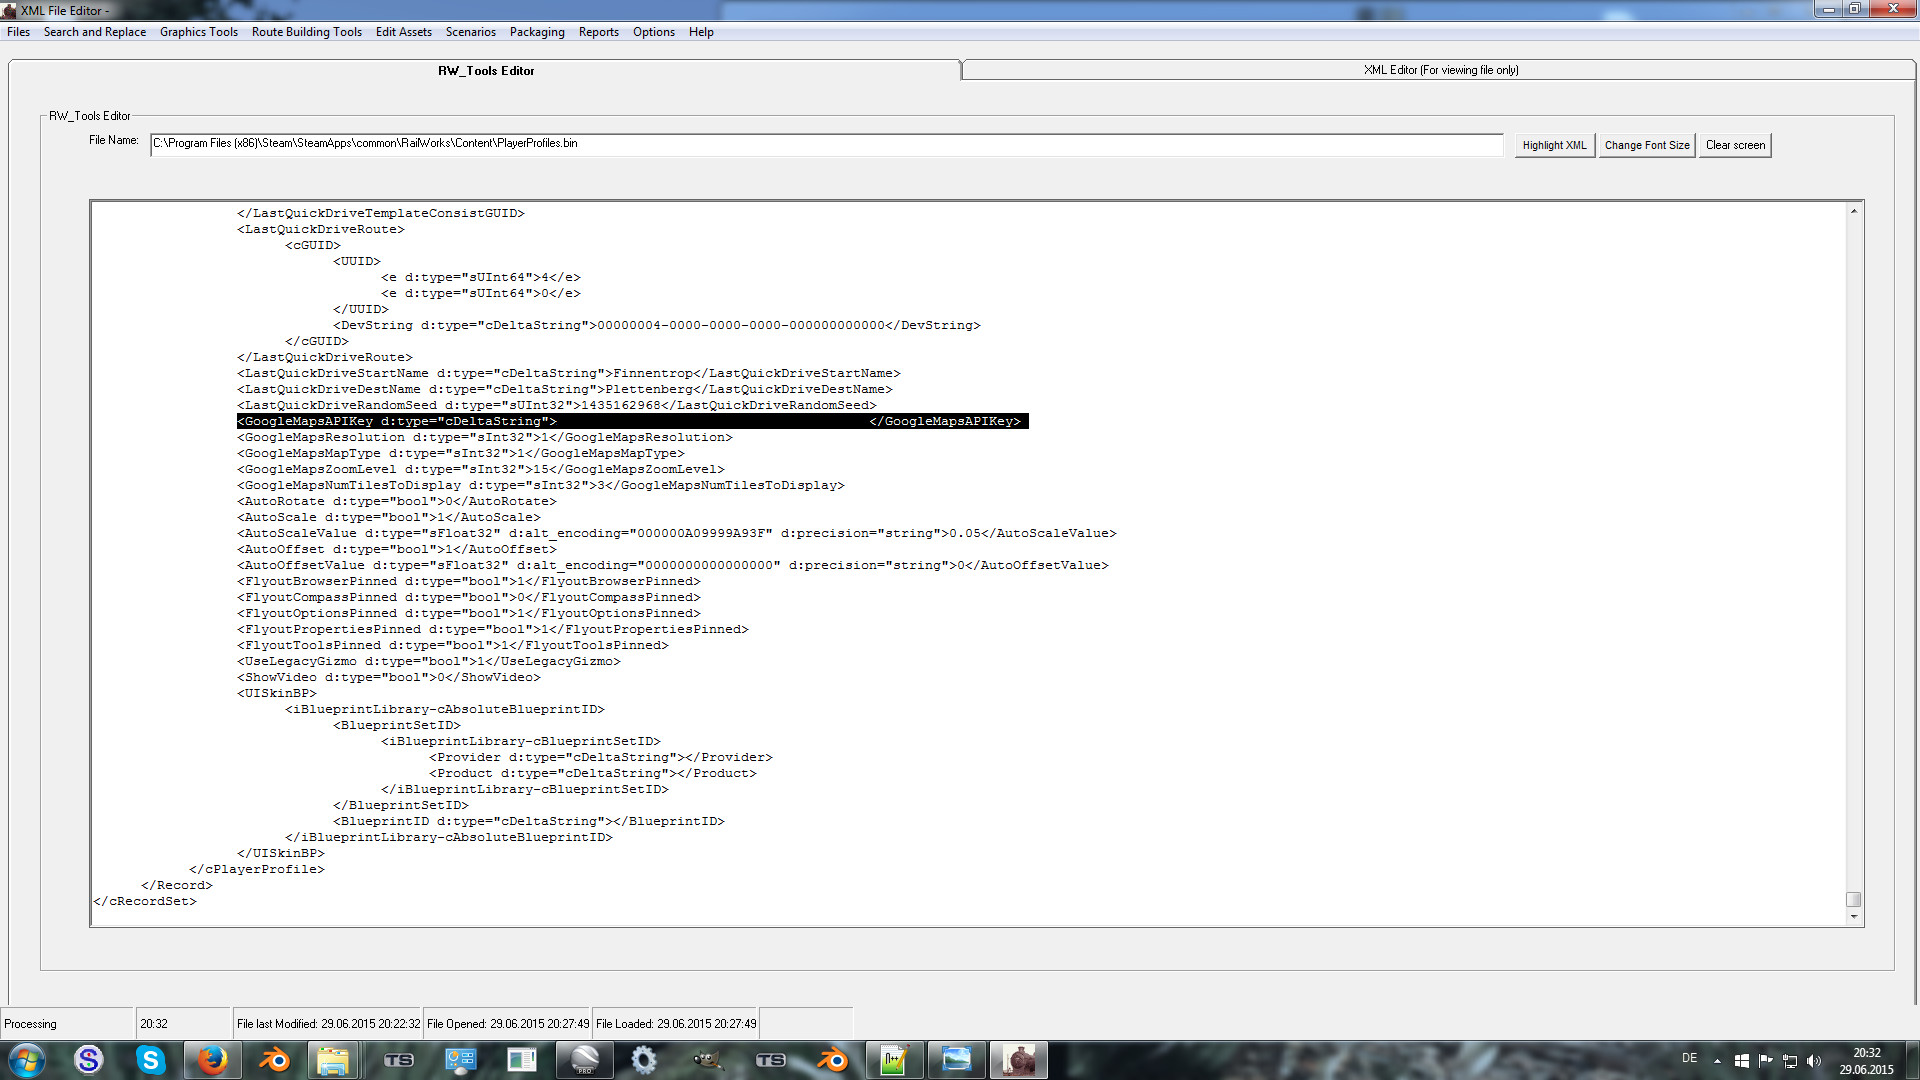
Task: Click the Skype taskbar icon
Action: click(150, 1060)
